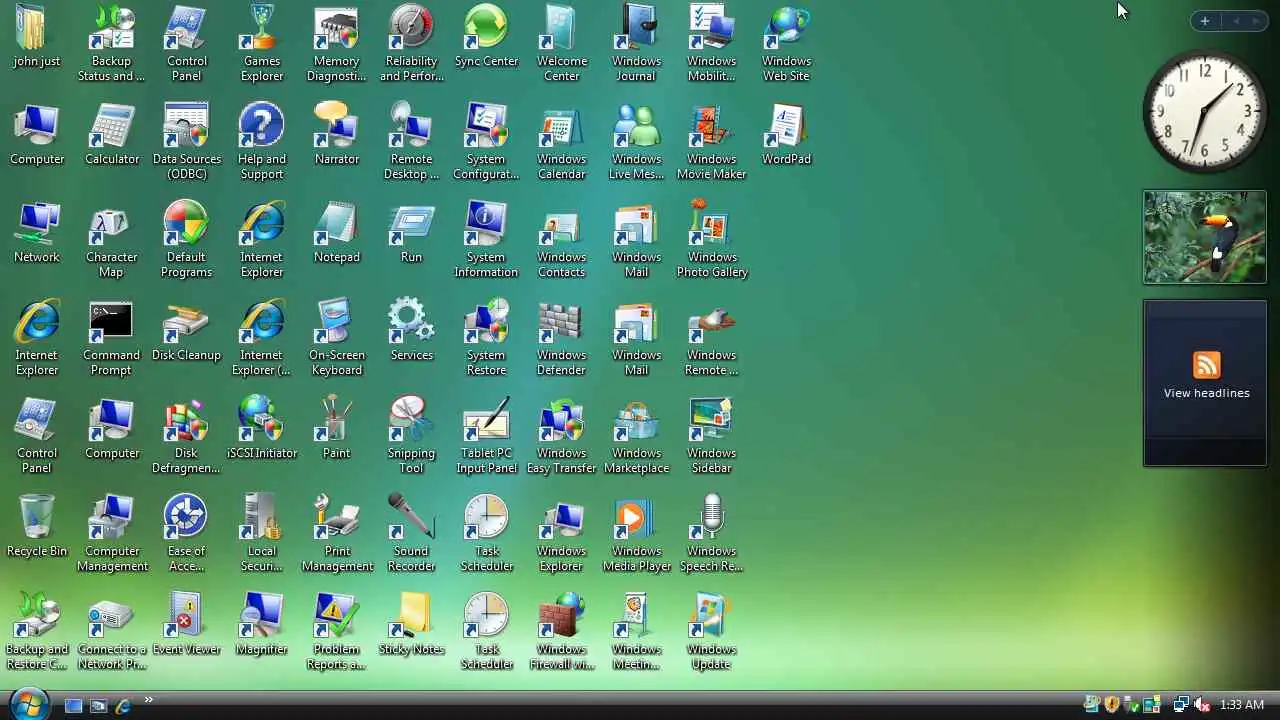This screenshot has width=1280, height=720.
Task: Open Windows Media Player shortcut
Action: [637, 534]
